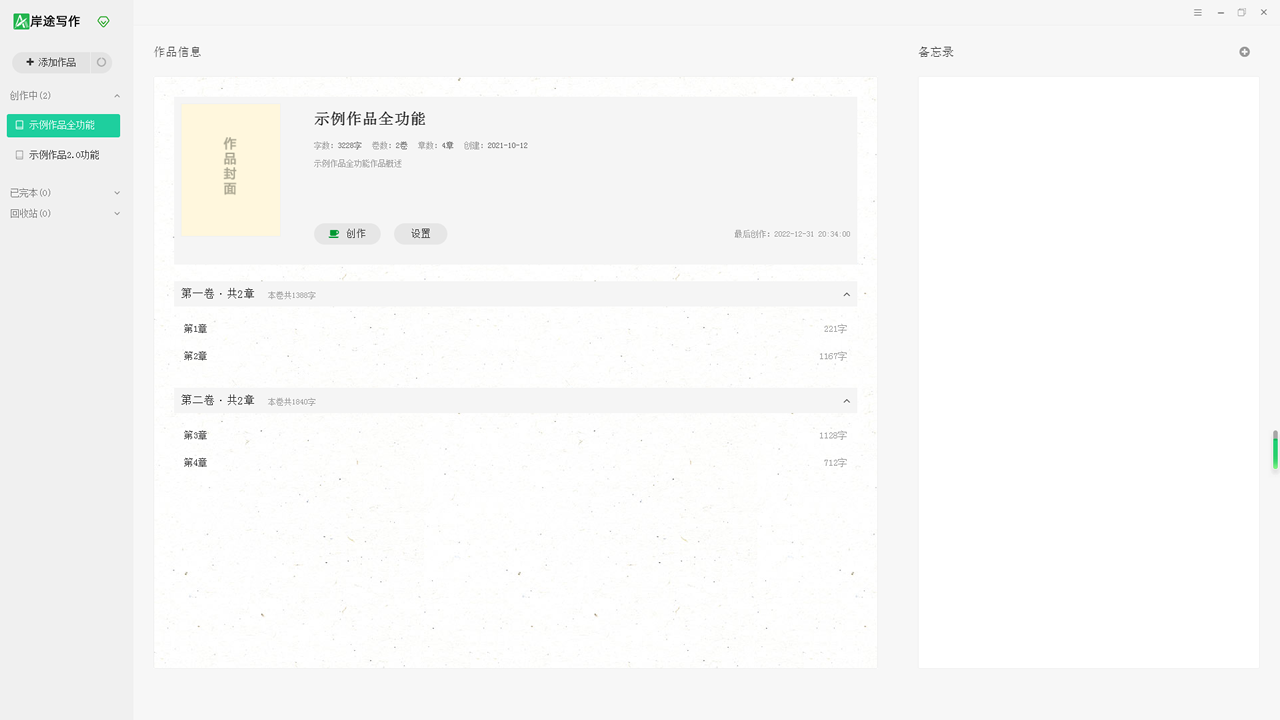Collapse the 第二卷 volume chapter list
Image resolution: width=1280 pixels, height=720 pixels.
846,401
